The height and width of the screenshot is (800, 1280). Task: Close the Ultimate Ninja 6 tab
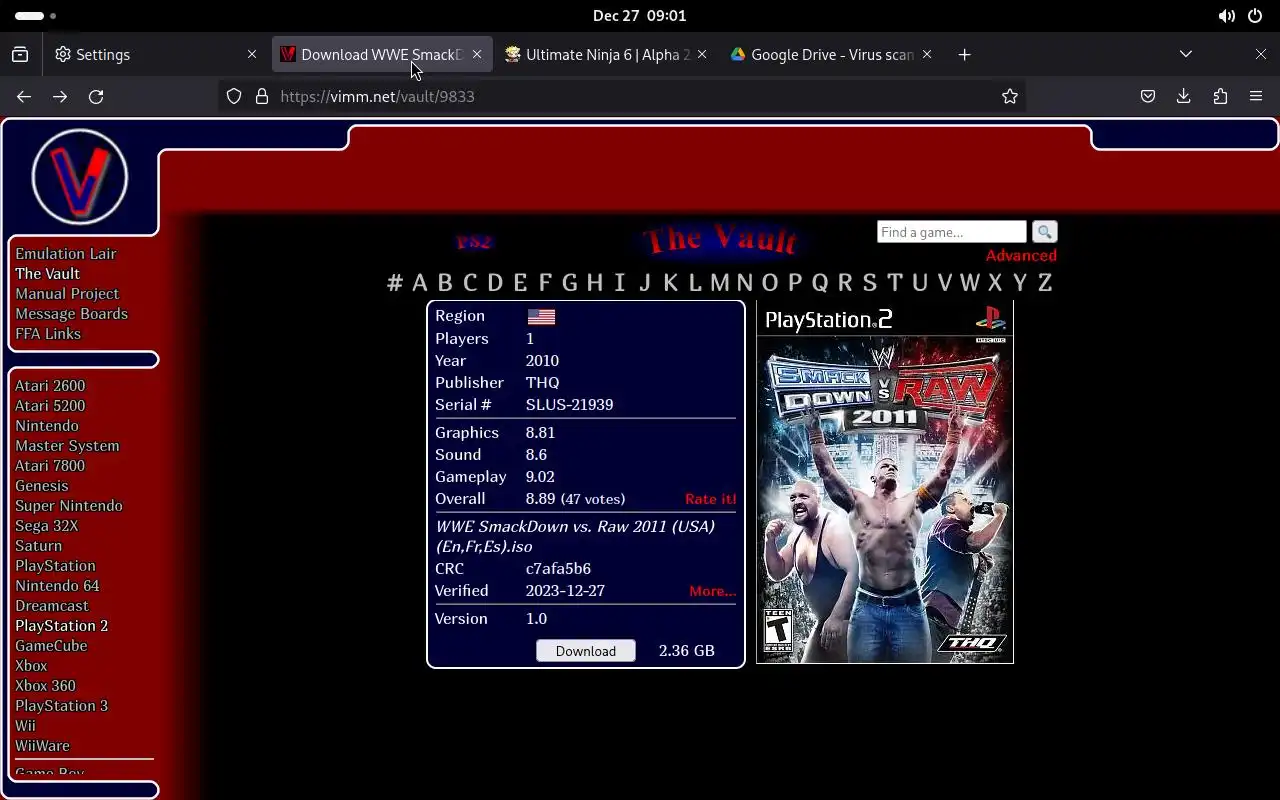click(x=702, y=54)
